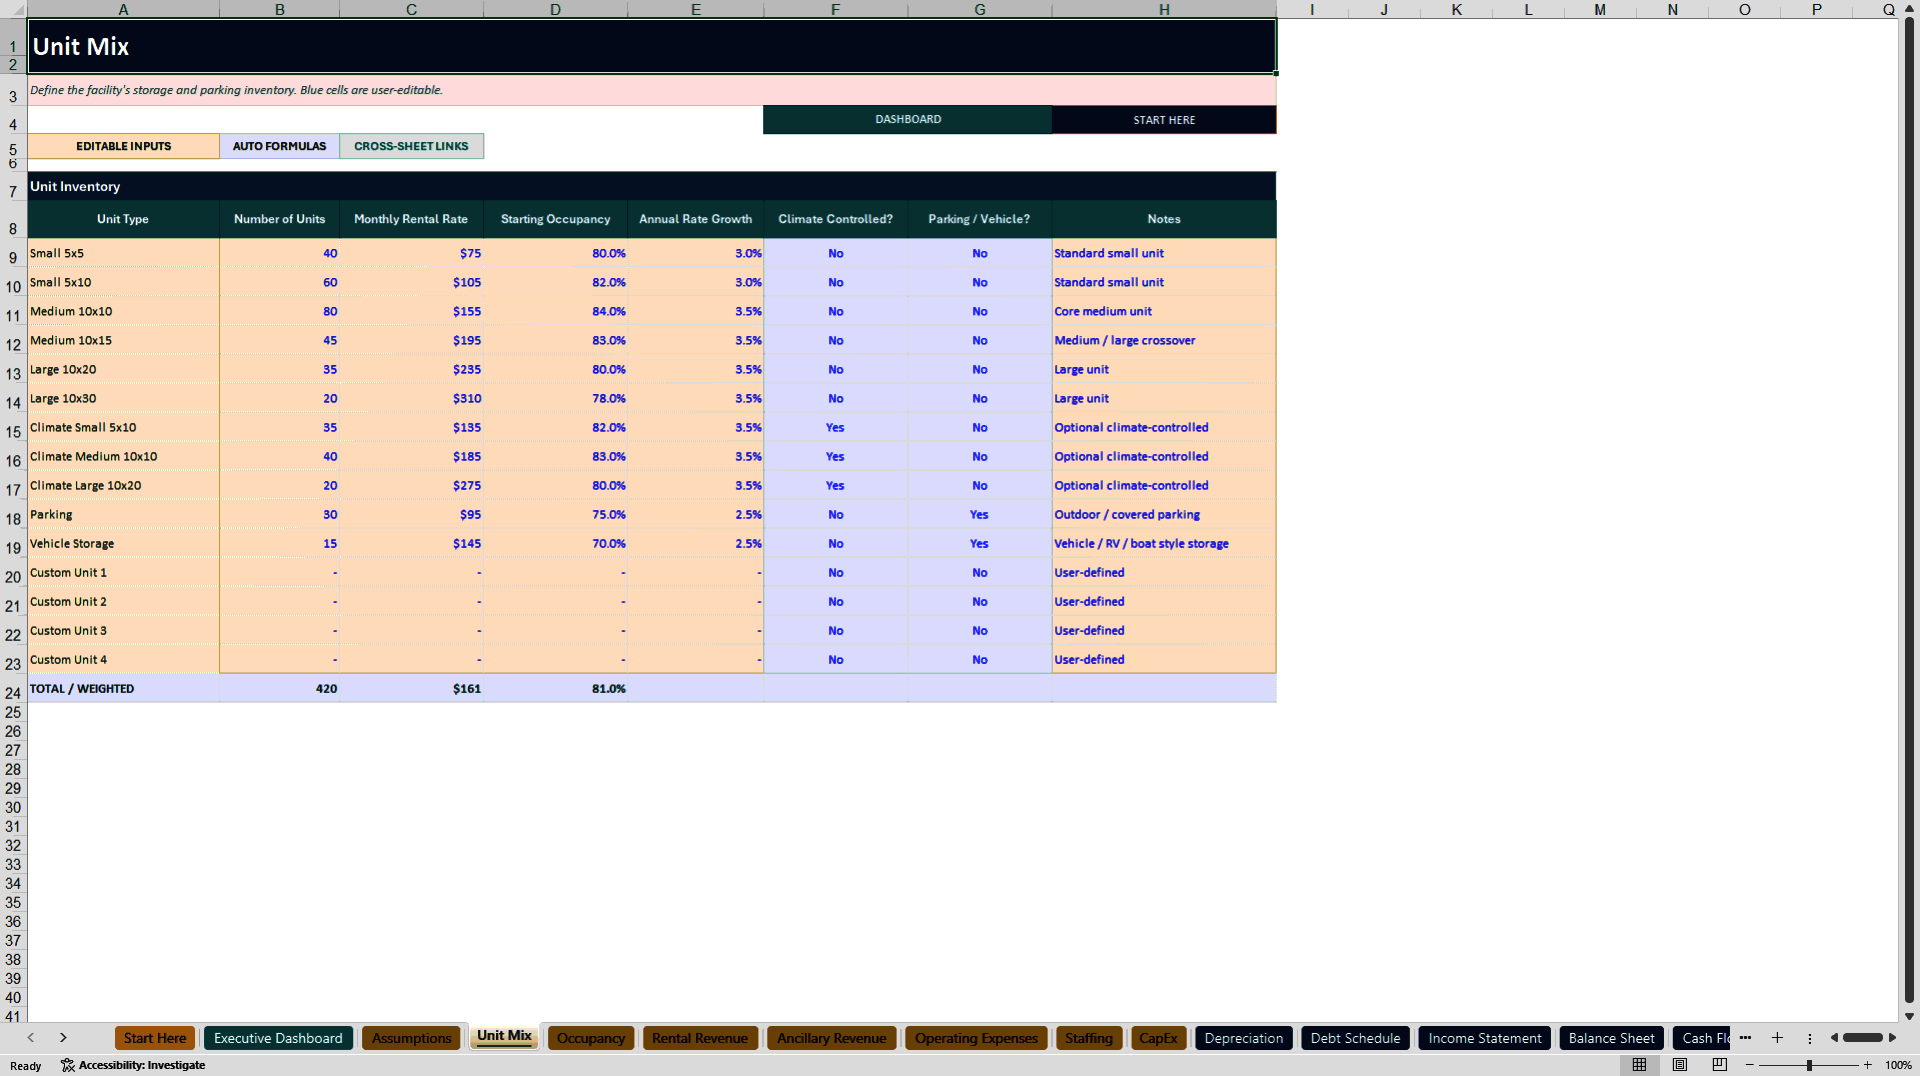The image size is (1920, 1076).
Task: Switch to Executive Dashboard sheet tab
Action: pos(278,1038)
